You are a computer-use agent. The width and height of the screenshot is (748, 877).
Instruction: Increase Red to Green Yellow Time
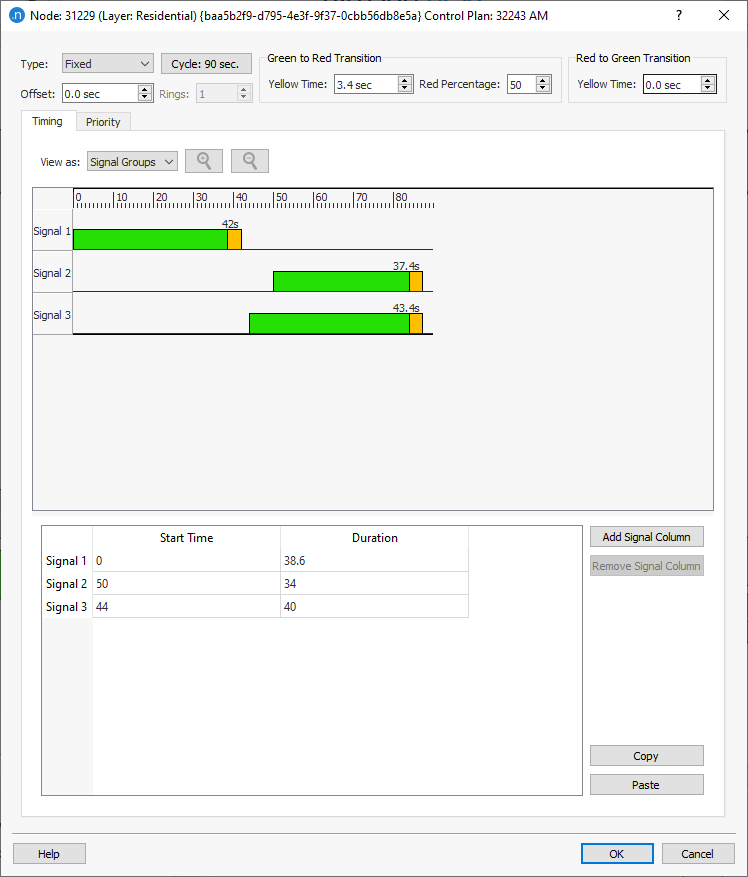tap(708, 80)
